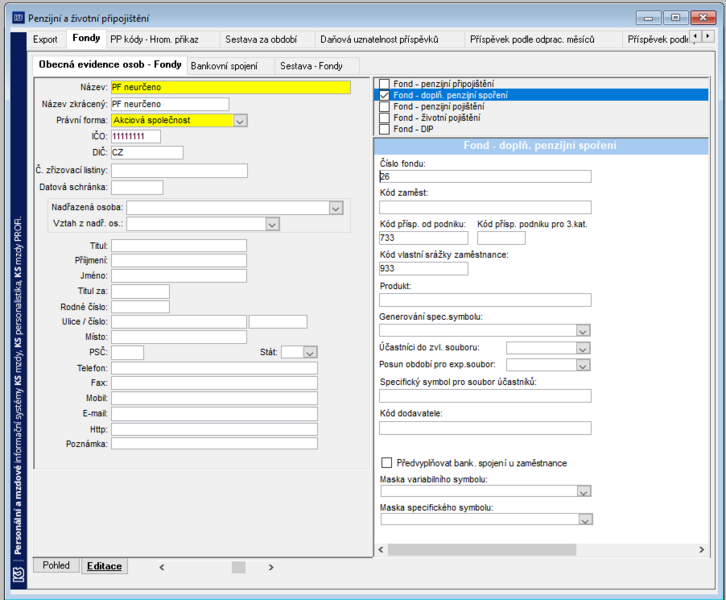Switch to PP kódy - Hrom. příkaz tab

[x=154, y=39]
